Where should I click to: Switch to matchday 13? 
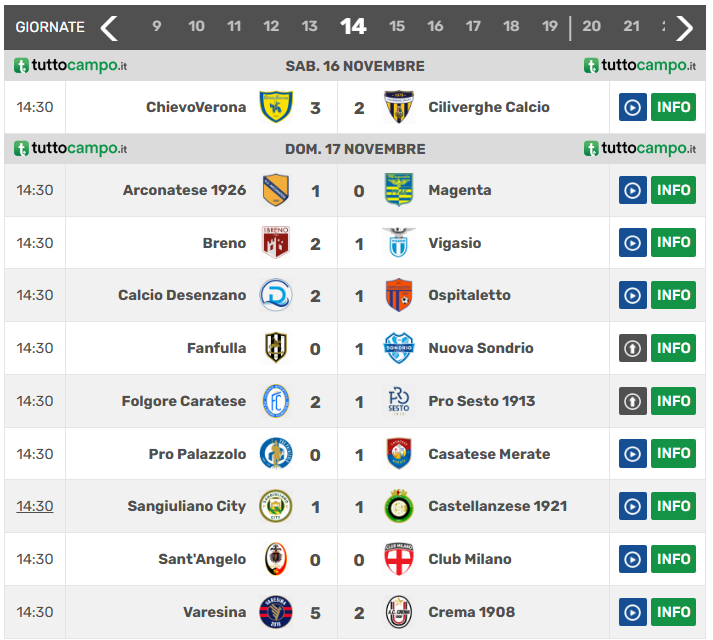pyautogui.click(x=310, y=27)
